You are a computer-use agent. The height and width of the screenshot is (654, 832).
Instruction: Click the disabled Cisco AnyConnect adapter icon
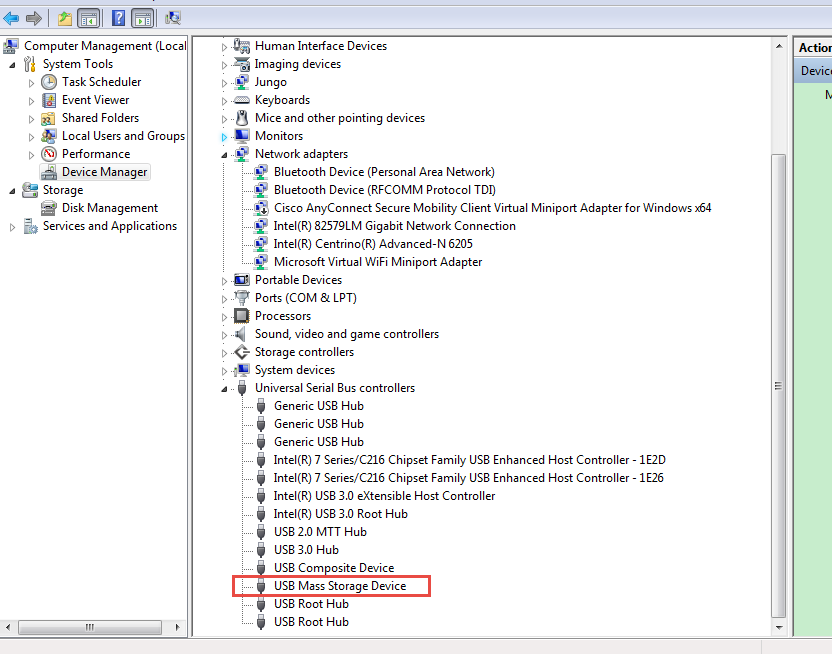pyautogui.click(x=261, y=208)
